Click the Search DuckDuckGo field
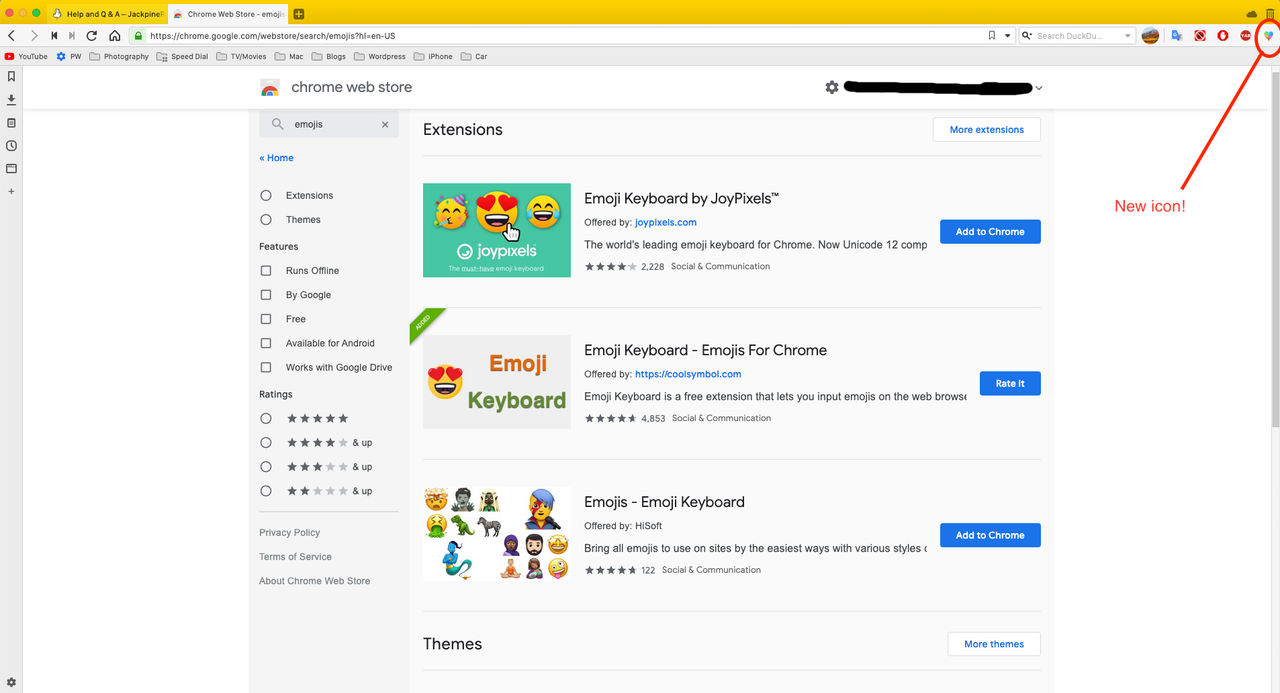Screen dimensions: 1280x693 (1077, 36)
